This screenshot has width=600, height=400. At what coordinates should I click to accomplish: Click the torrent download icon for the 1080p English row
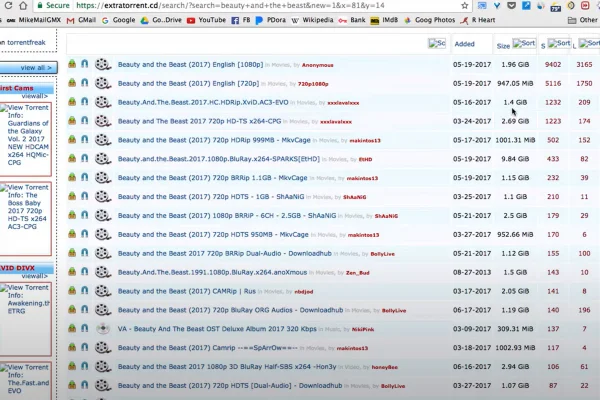point(72,64)
